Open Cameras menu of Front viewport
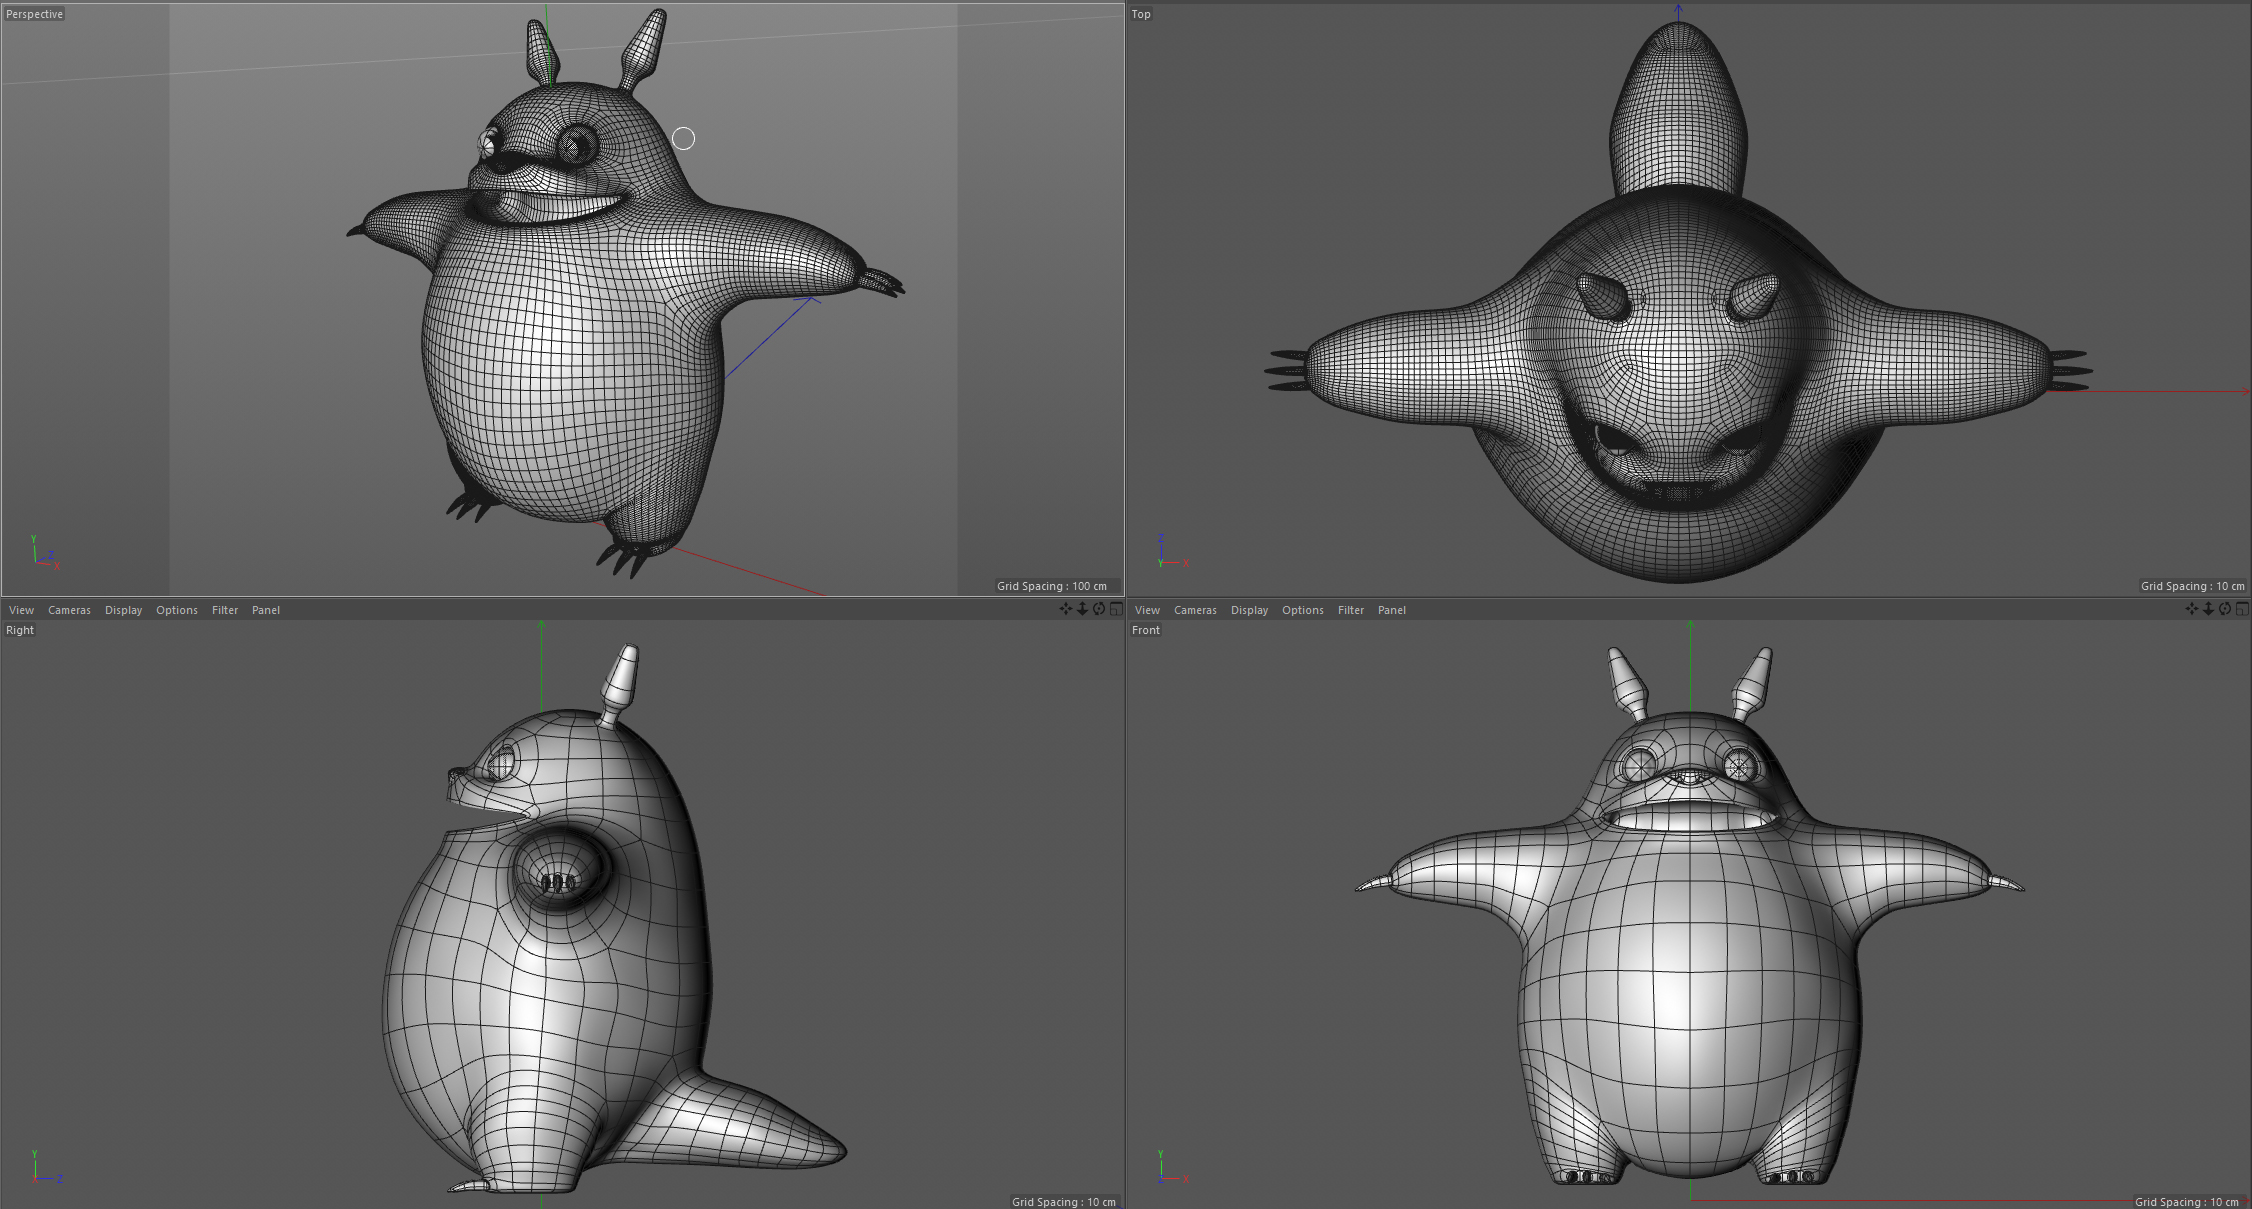The width and height of the screenshot is (2252, 1209). (x=1195, y=610)
